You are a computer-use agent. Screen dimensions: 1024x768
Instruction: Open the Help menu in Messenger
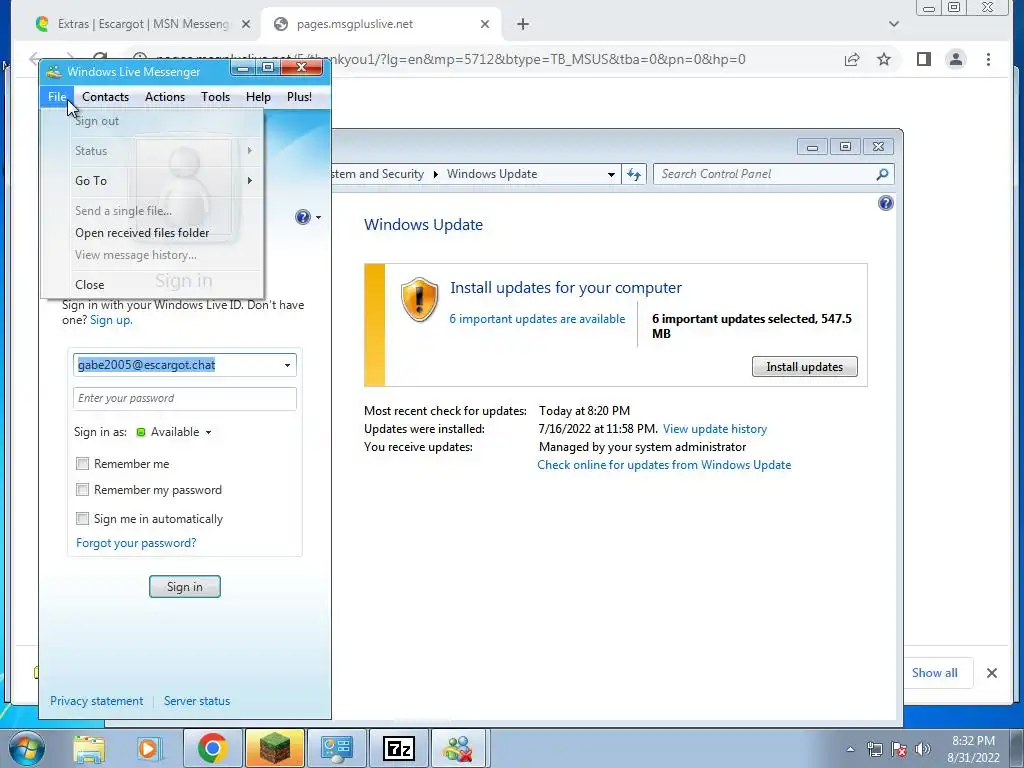pyautogui.click(x=258, y=97)
